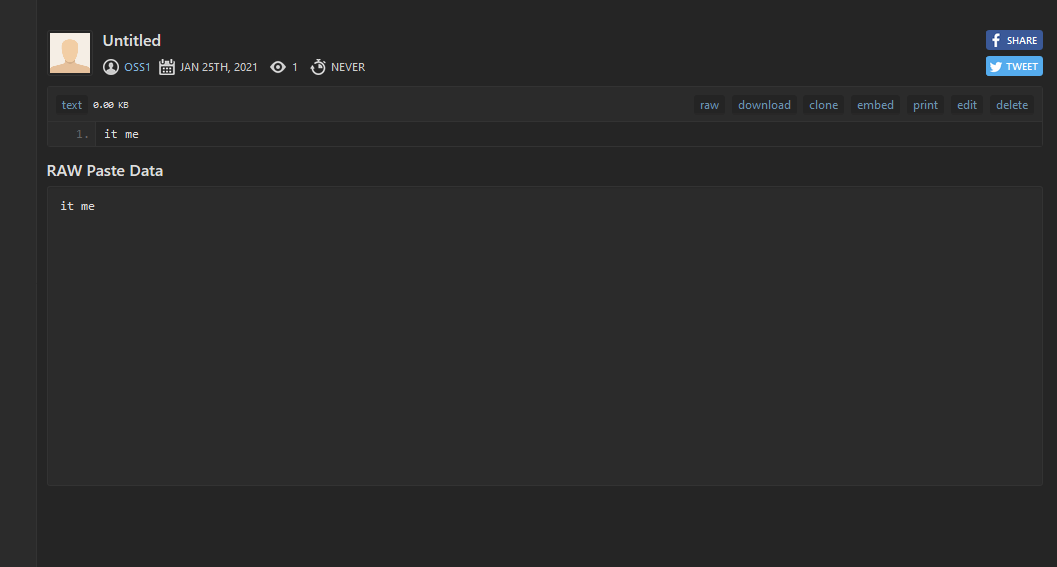Screen dimensions: 1057x567
Task: Click the user avatar thumbnail
Action: coord(70,53)
